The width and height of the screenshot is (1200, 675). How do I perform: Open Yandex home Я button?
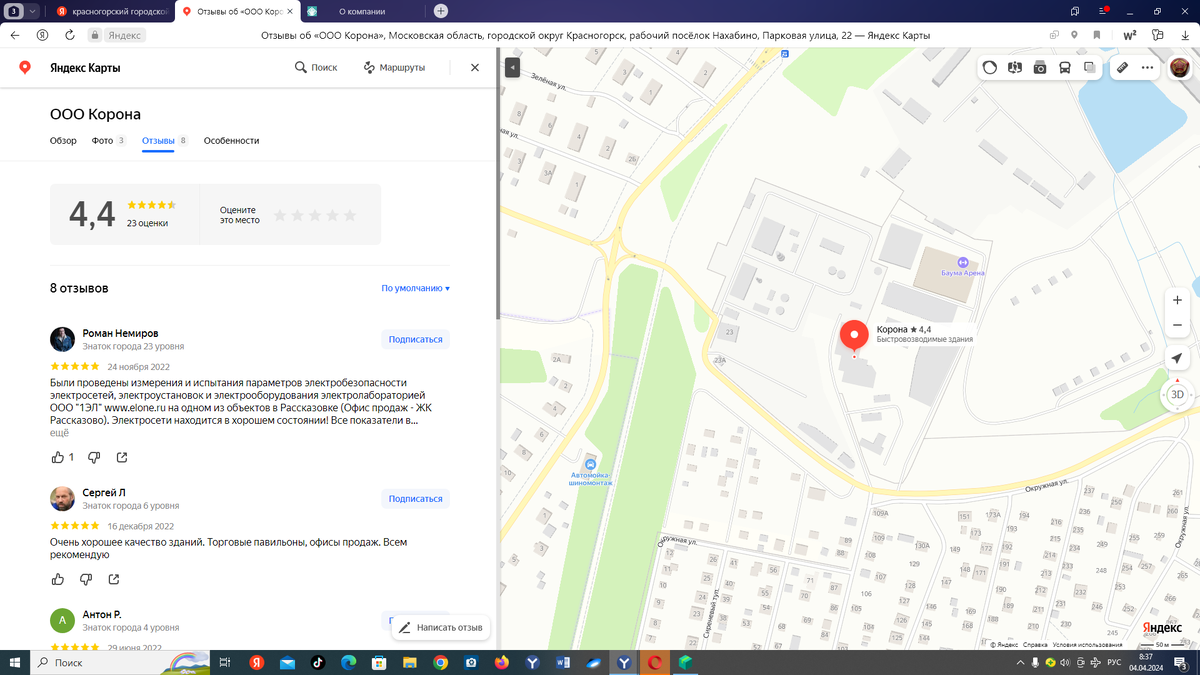tap(42, 35)
